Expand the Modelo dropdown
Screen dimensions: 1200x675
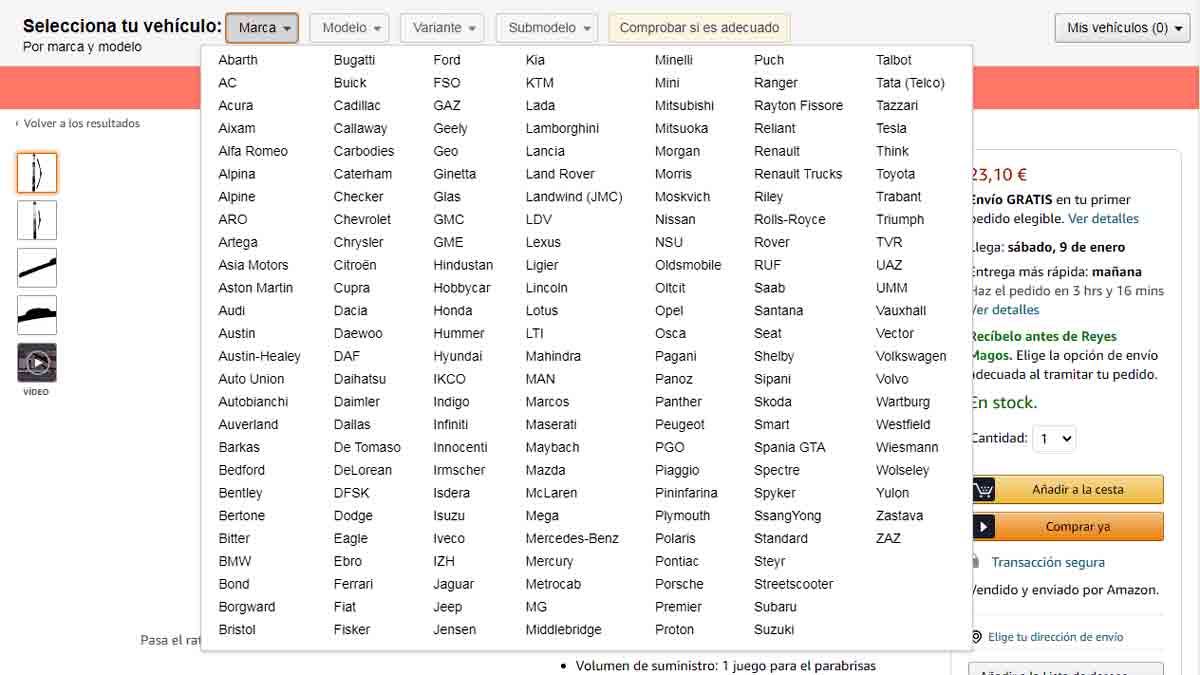(x=349, y=28)
